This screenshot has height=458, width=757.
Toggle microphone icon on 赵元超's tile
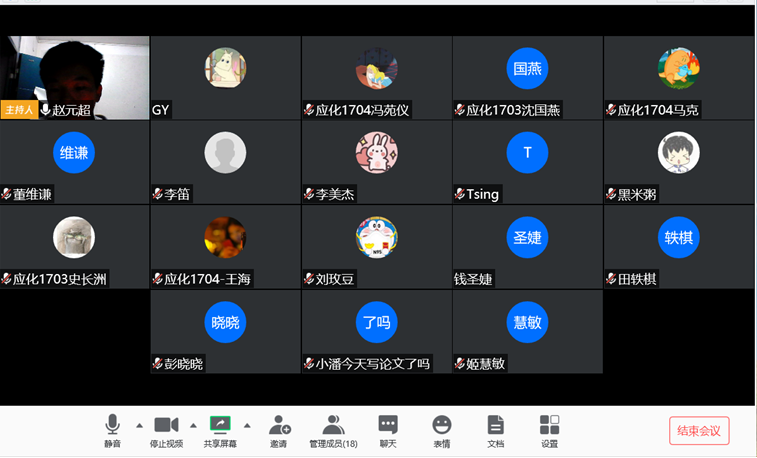pos(45,110)
